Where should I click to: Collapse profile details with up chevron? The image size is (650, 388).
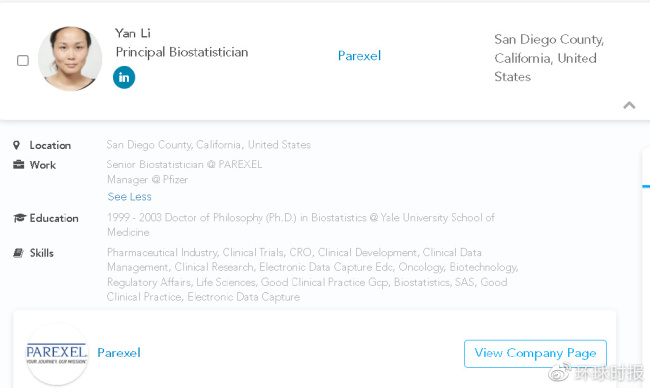point(629,105)
